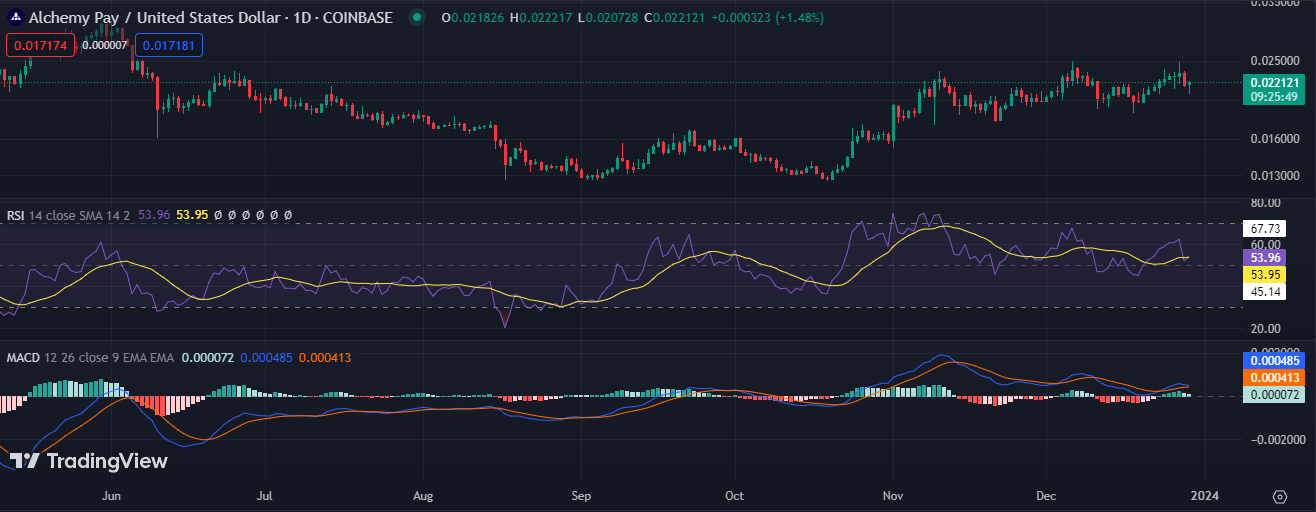The image size is (1316, 512).
Task: Click the 0.013000 price axis label
Action: pyautogui.click(x=1275, y=175)
